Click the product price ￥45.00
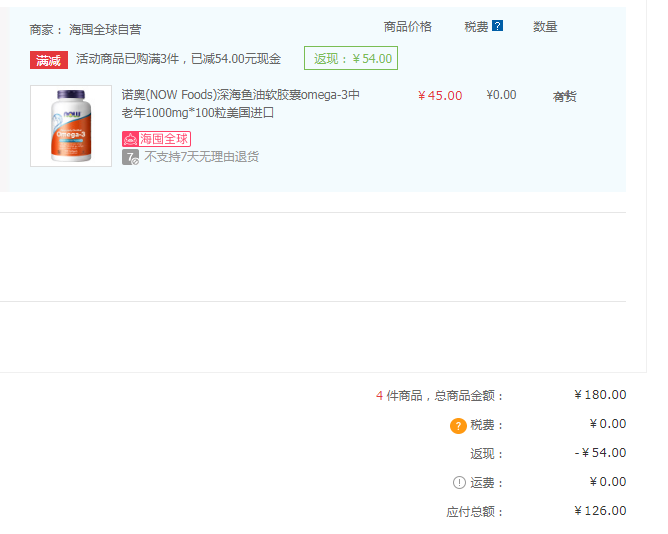This screenshot has width=668, height=534. click(x=440, y=95)
